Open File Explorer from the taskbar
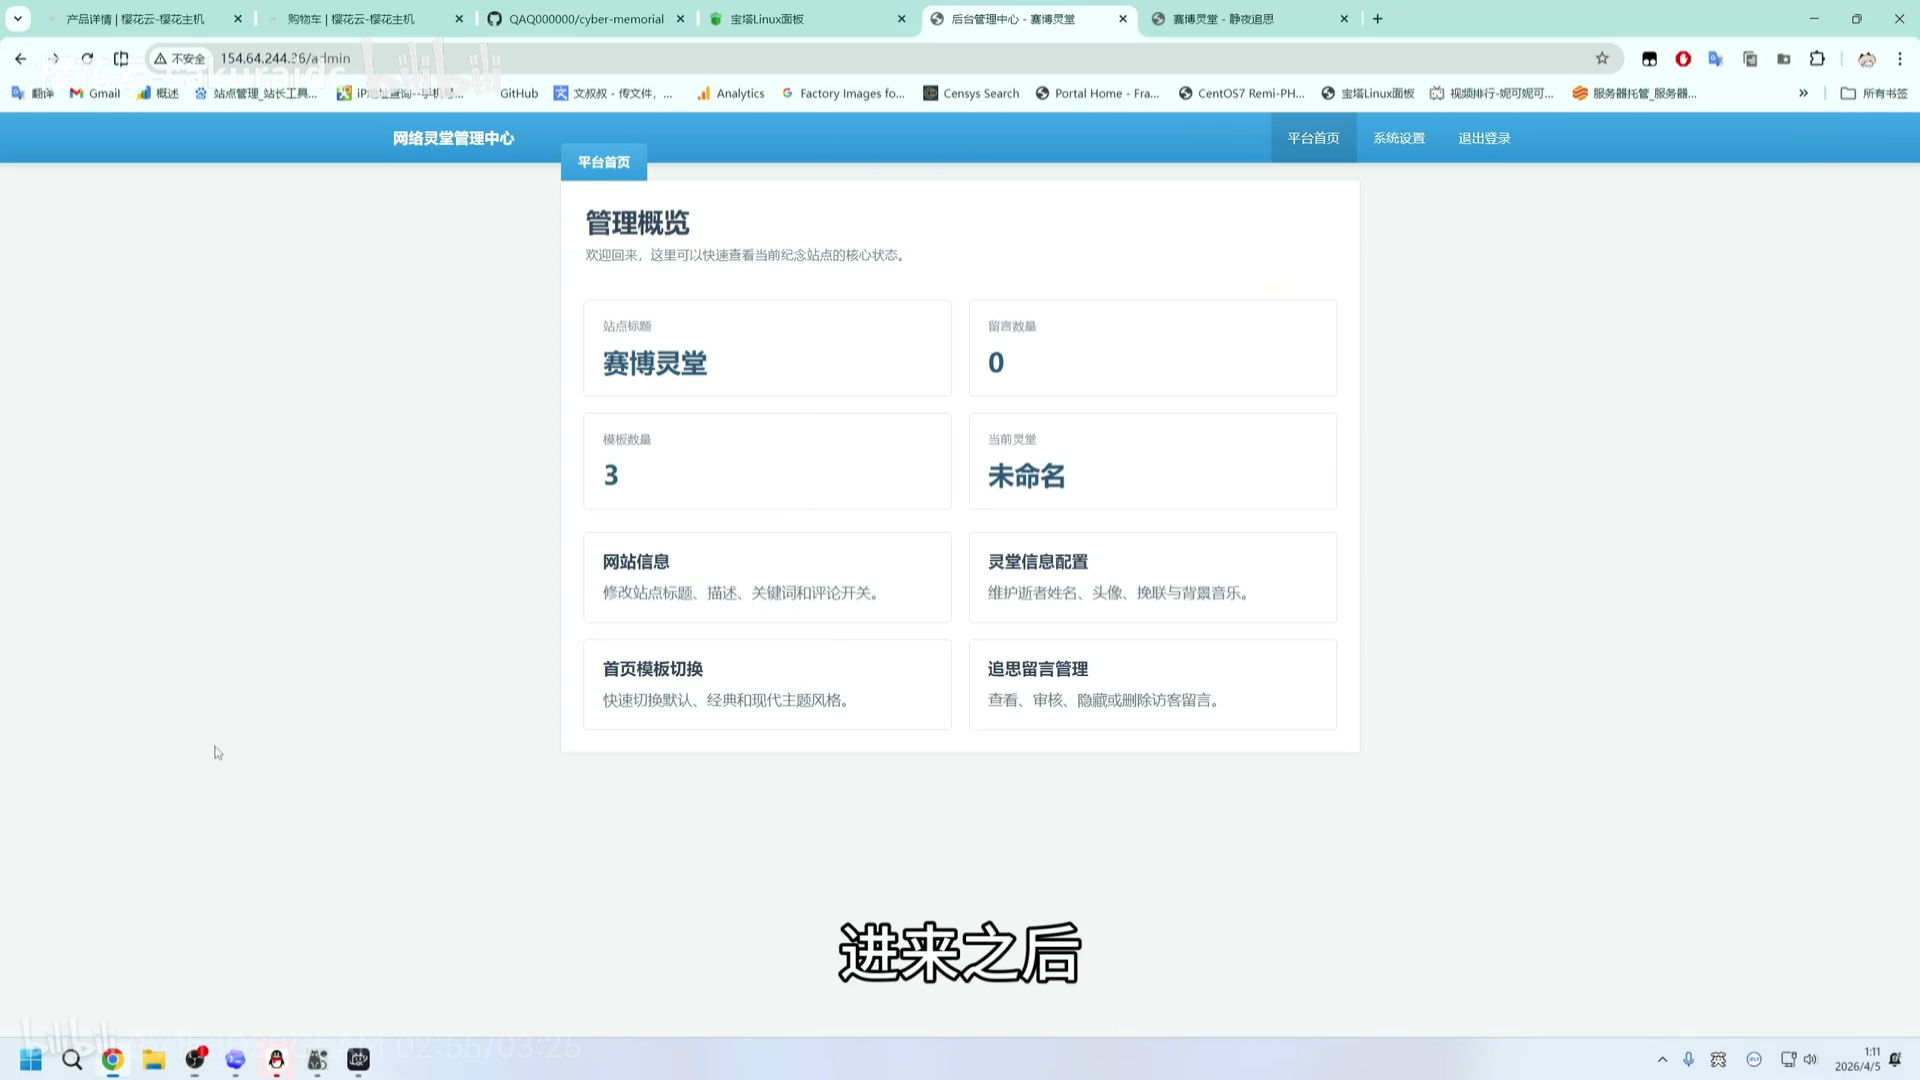 [x=153, y=1059]
